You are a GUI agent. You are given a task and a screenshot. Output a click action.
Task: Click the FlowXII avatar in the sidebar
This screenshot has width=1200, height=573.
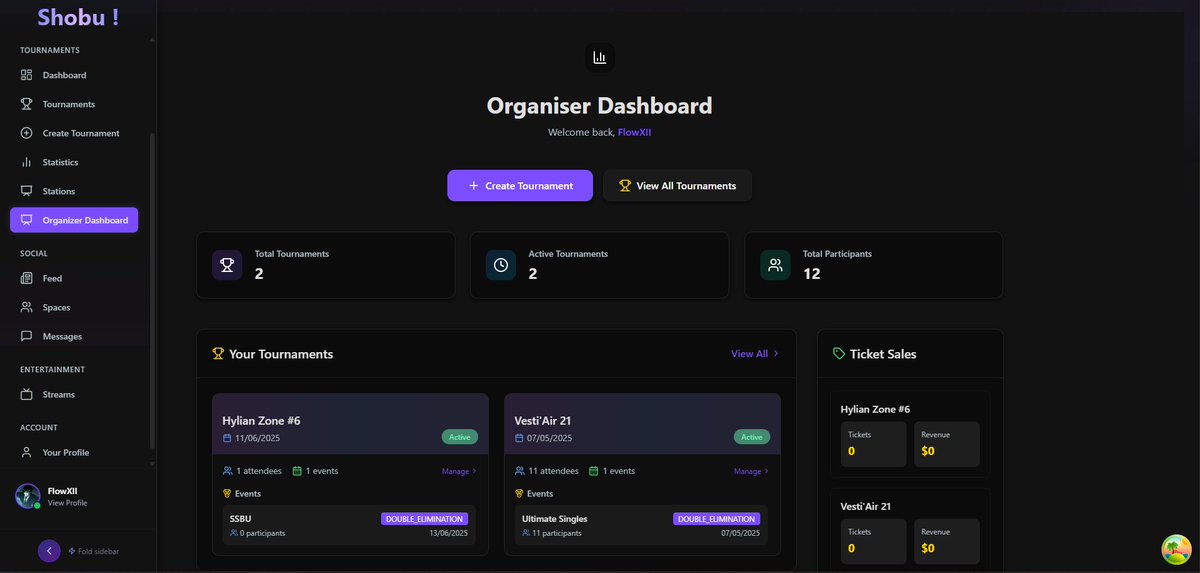click(27, 496)
